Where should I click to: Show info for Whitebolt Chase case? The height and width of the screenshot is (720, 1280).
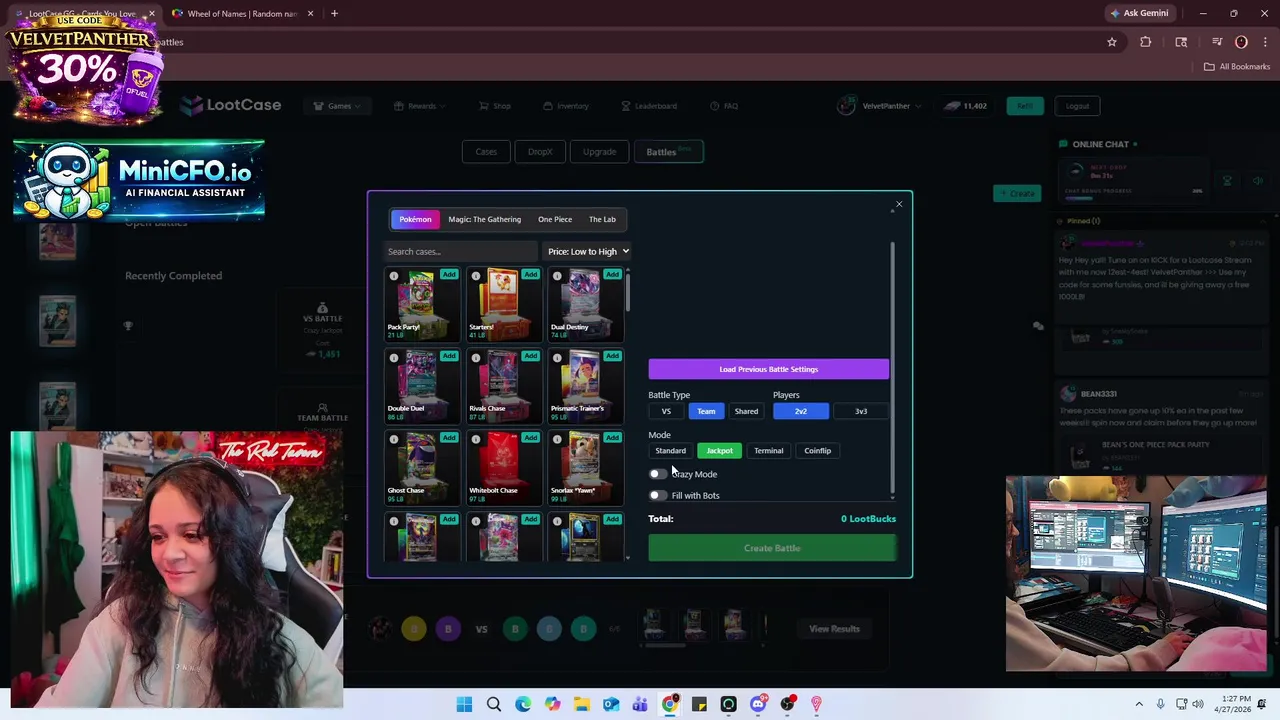pos(476,439)
